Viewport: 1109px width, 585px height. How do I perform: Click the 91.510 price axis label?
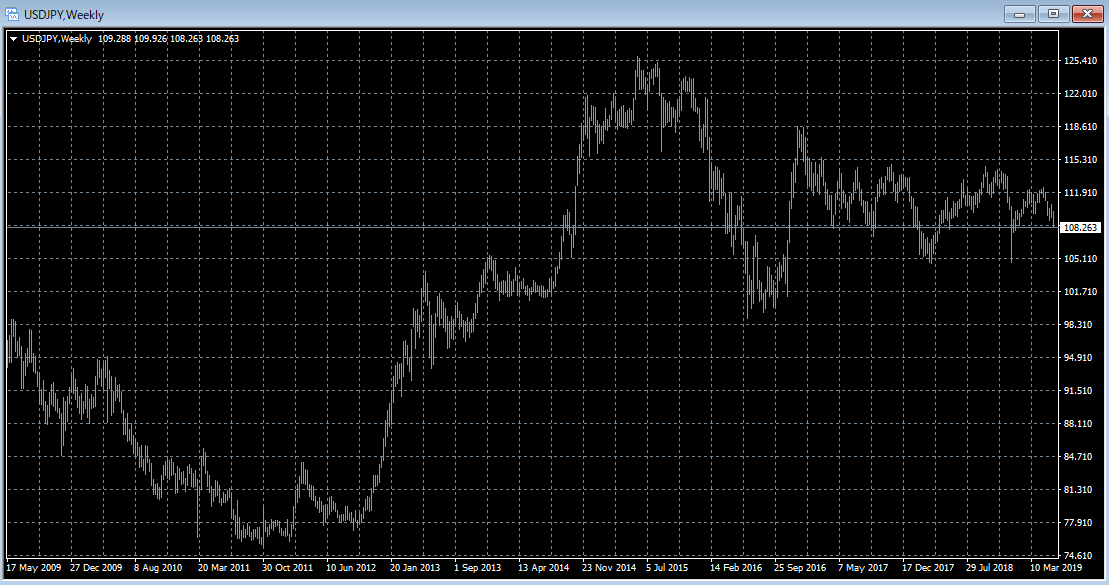1078,390
